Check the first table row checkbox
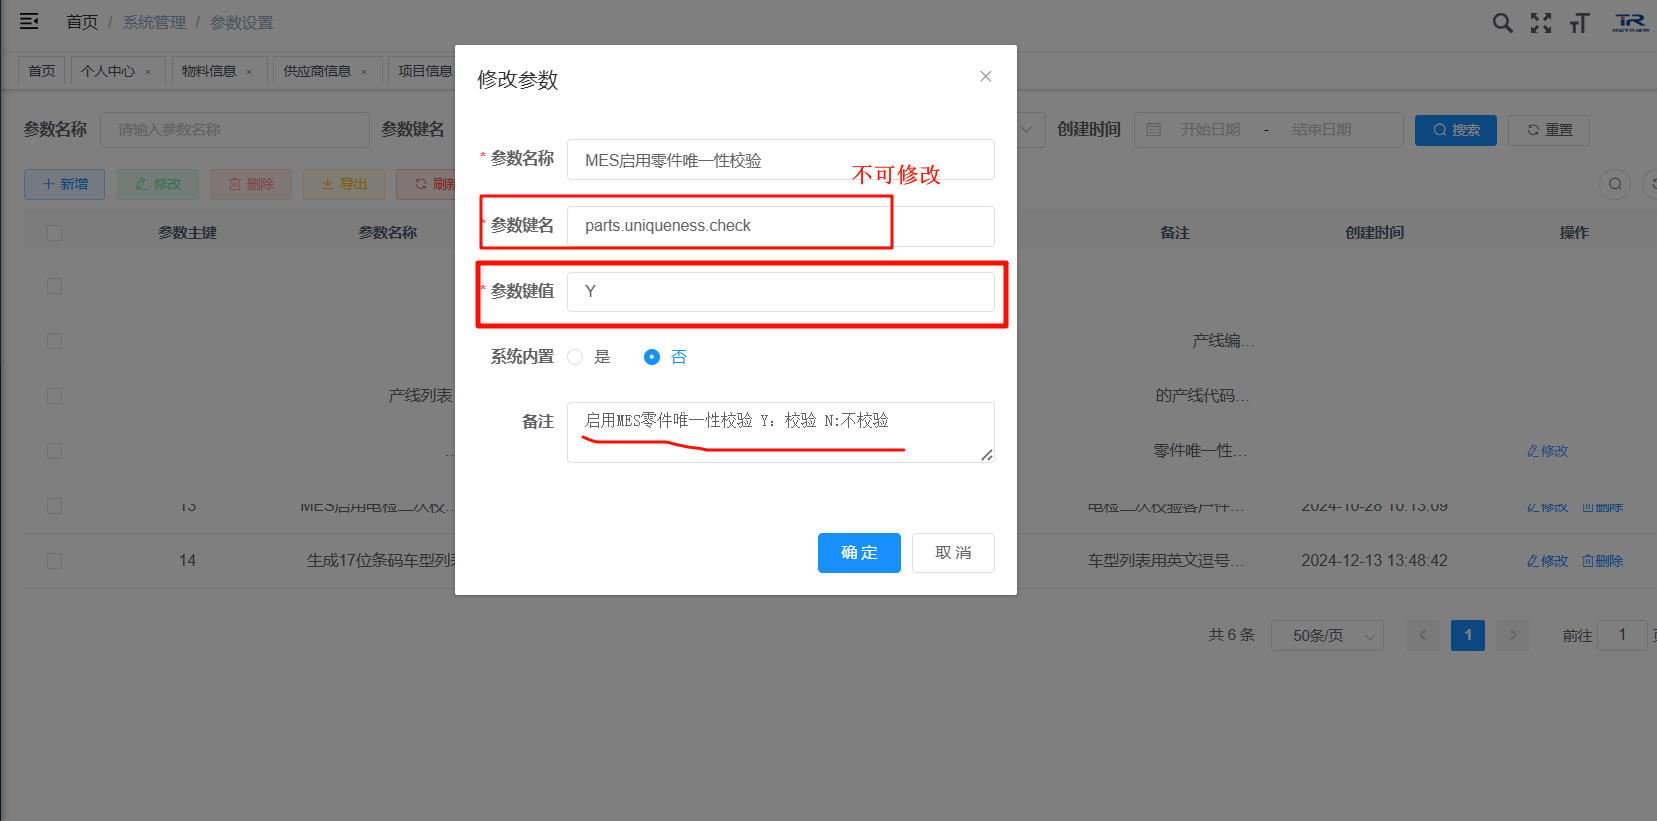Viewport: 1657px width, 821px height. 54,286
